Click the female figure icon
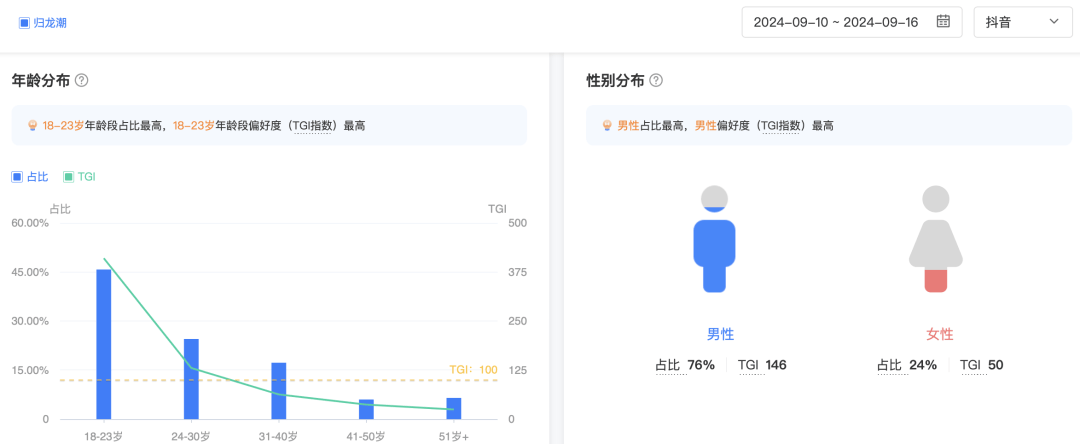Screen dimensions: 1080x444 [935, 238]
